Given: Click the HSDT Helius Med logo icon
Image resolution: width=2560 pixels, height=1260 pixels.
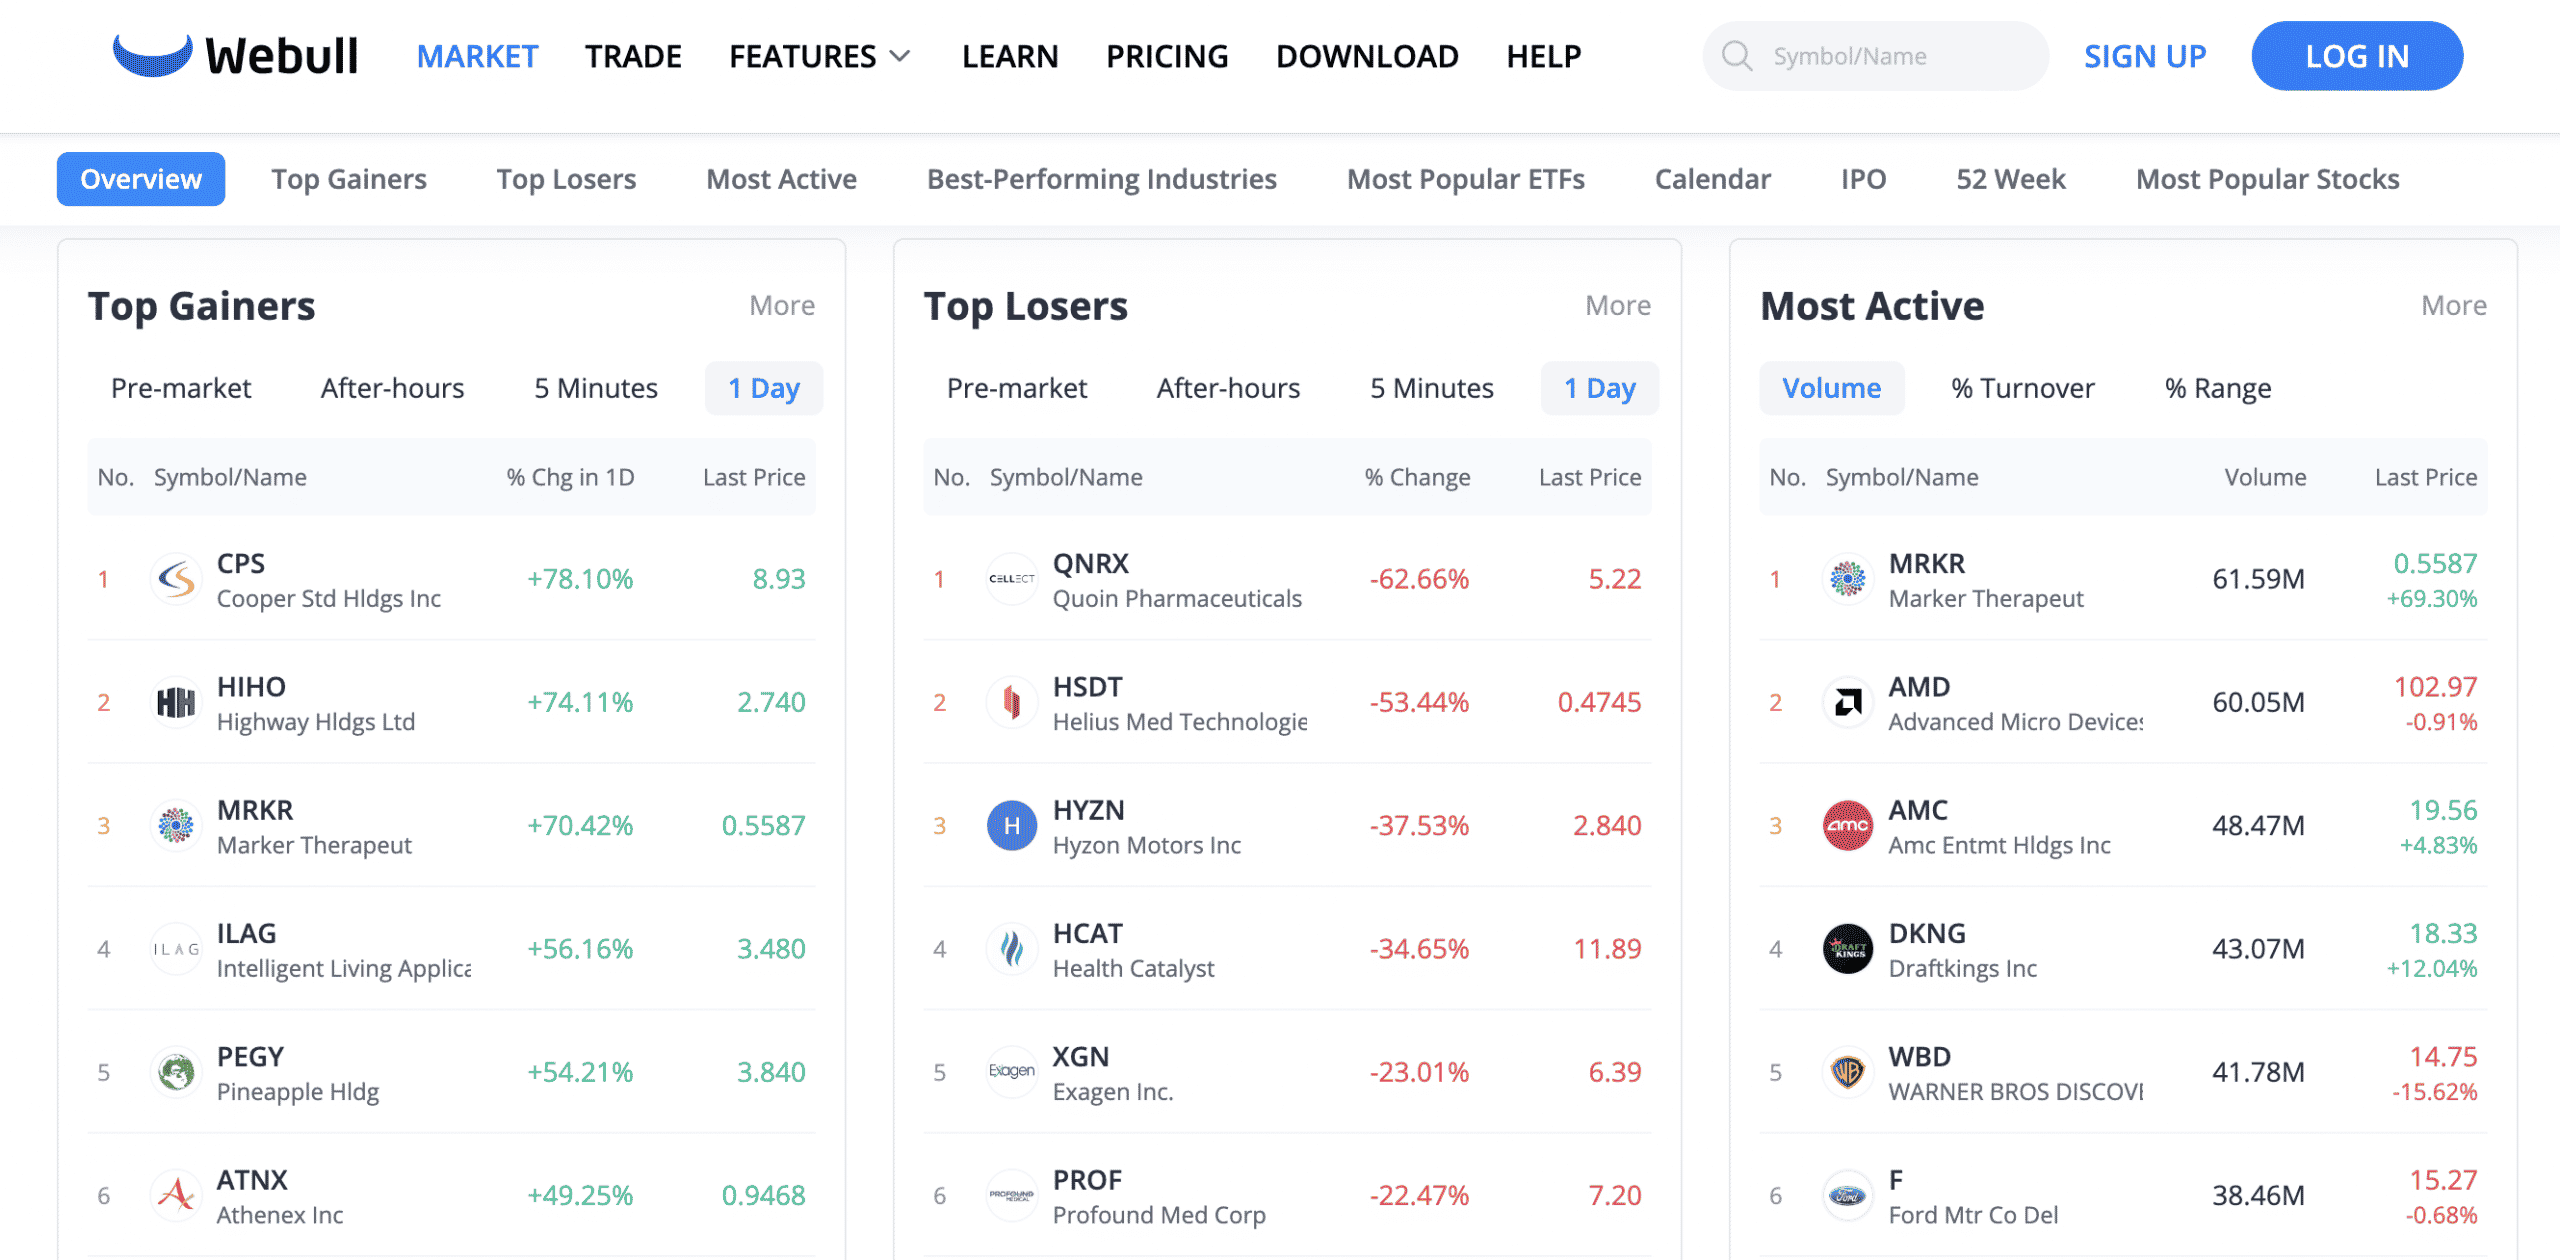Looking at the screenshot, I should click(x=1012, y=702).
